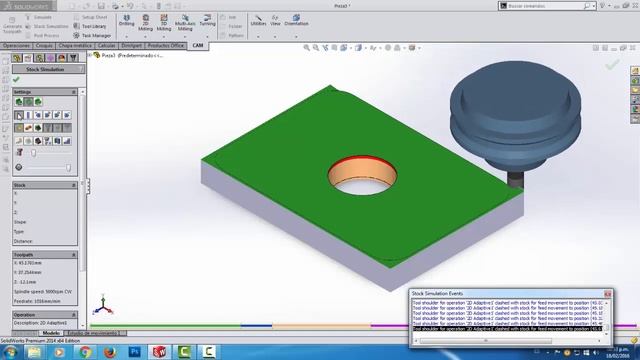The image size is (640, 360).
Task: Click the Drilling operation icon
Action: click(x=127, y=20)
